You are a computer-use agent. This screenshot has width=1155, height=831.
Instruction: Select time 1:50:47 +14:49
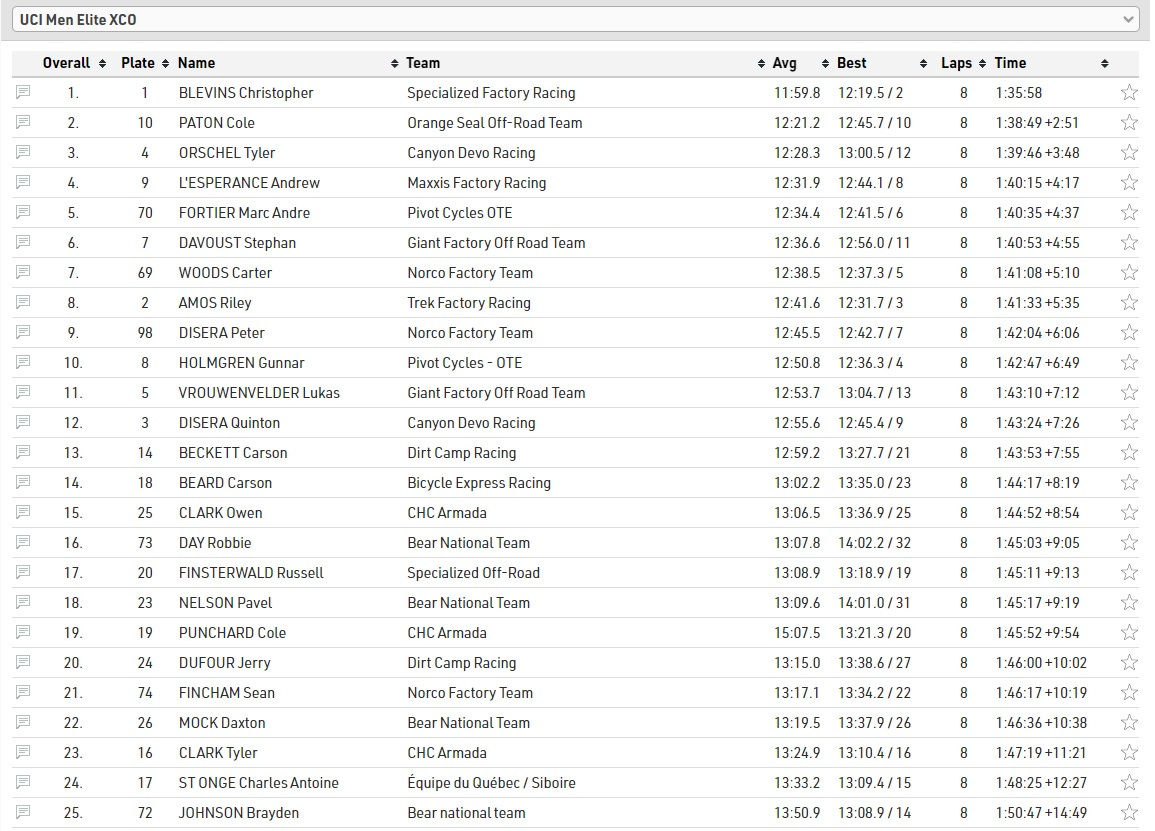pos(1041,813)
